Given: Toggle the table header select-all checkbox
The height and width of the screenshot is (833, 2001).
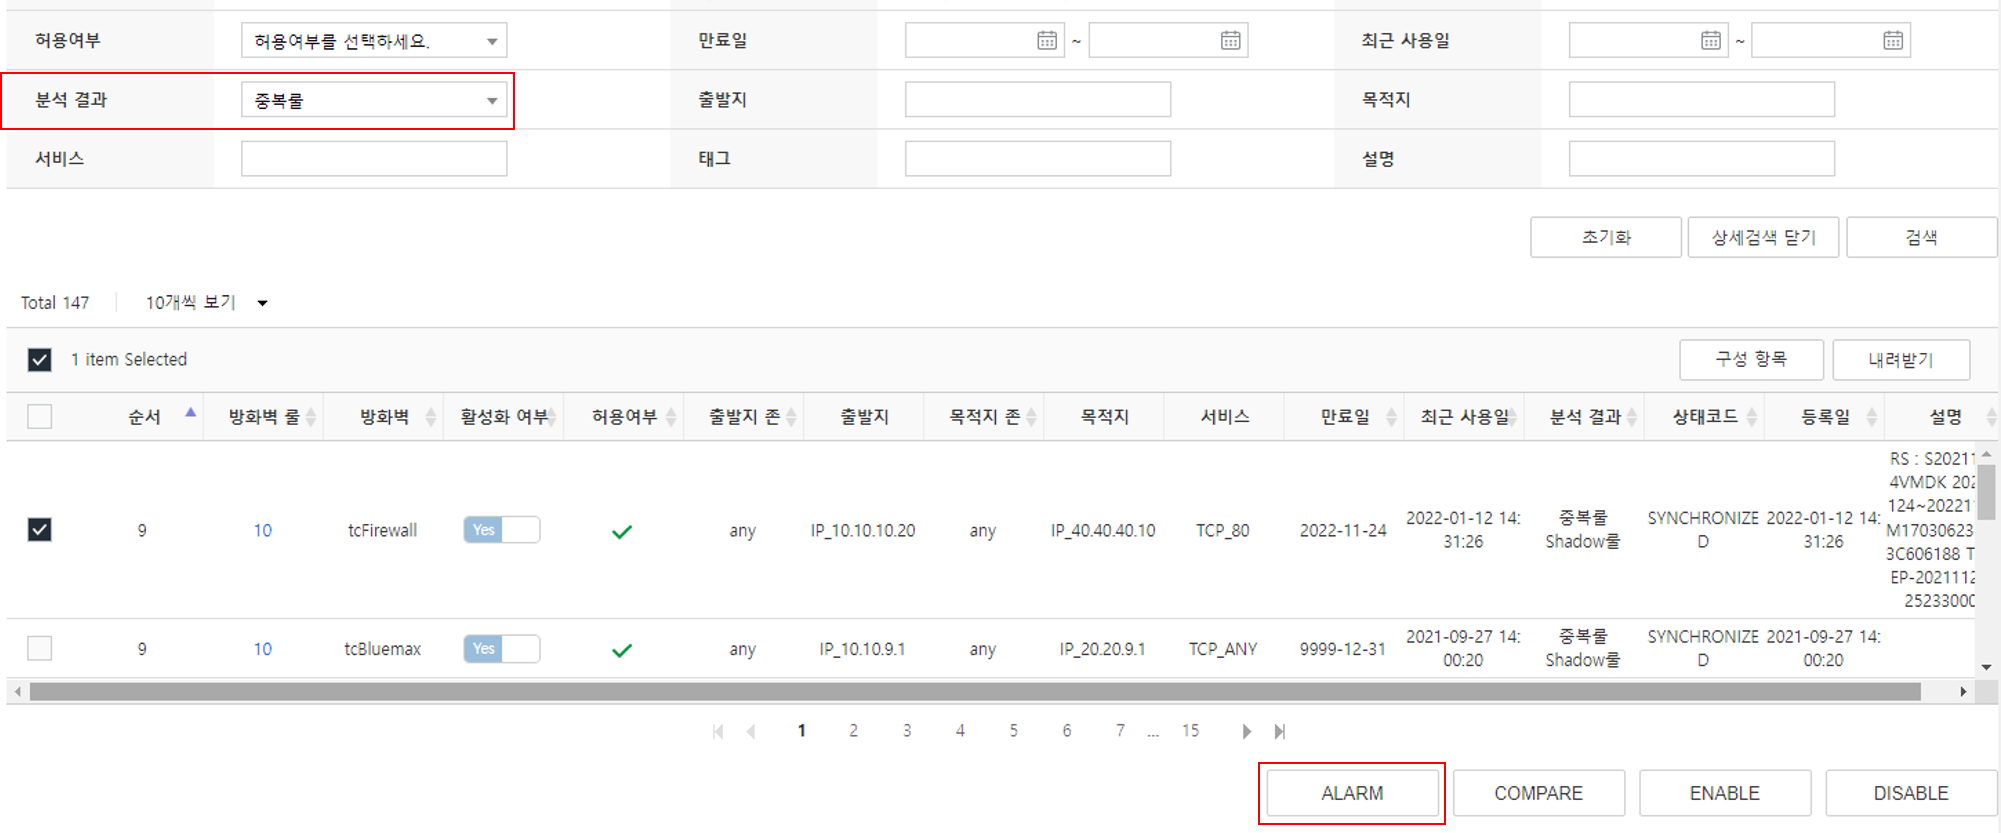Looking at the screenshot, I should pyautogui.click(x=40, y=417).
